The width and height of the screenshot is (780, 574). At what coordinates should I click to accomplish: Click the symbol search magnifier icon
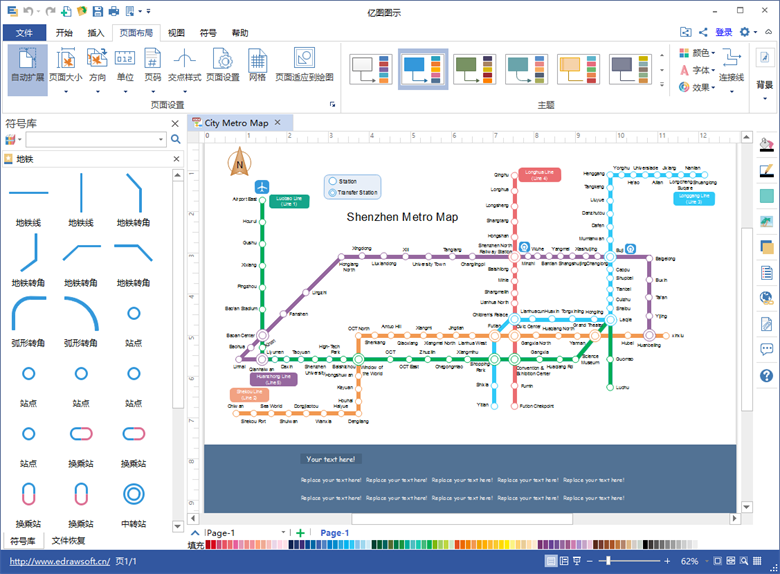tap(176, 139)
